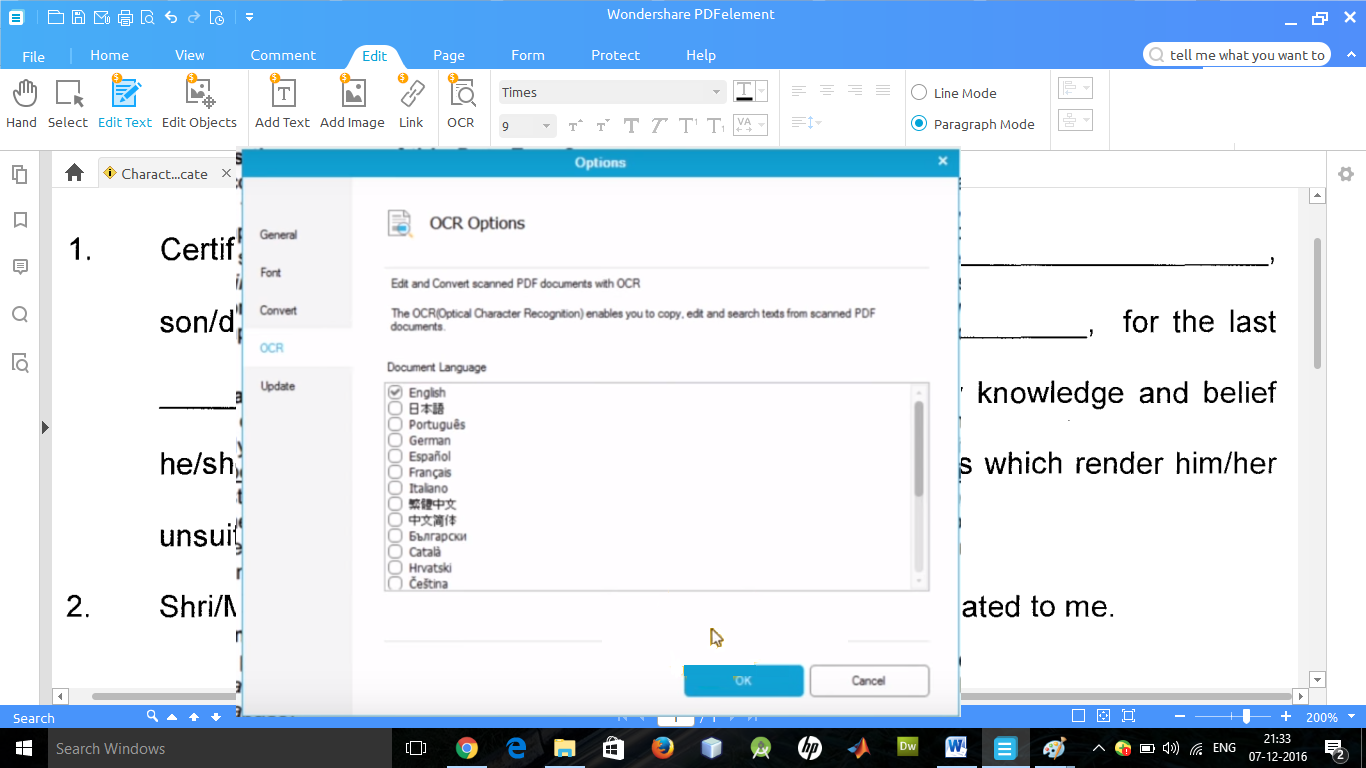The image size is (1366, 768).
Task: Click the 'tell me what you want to' search box
Action: pyautogui.click(x=1236, y=55)
